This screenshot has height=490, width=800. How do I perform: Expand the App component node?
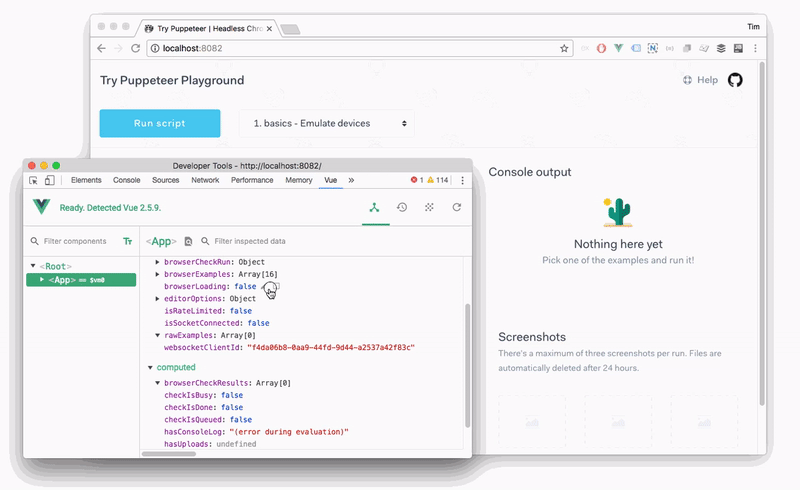(42, 280)
